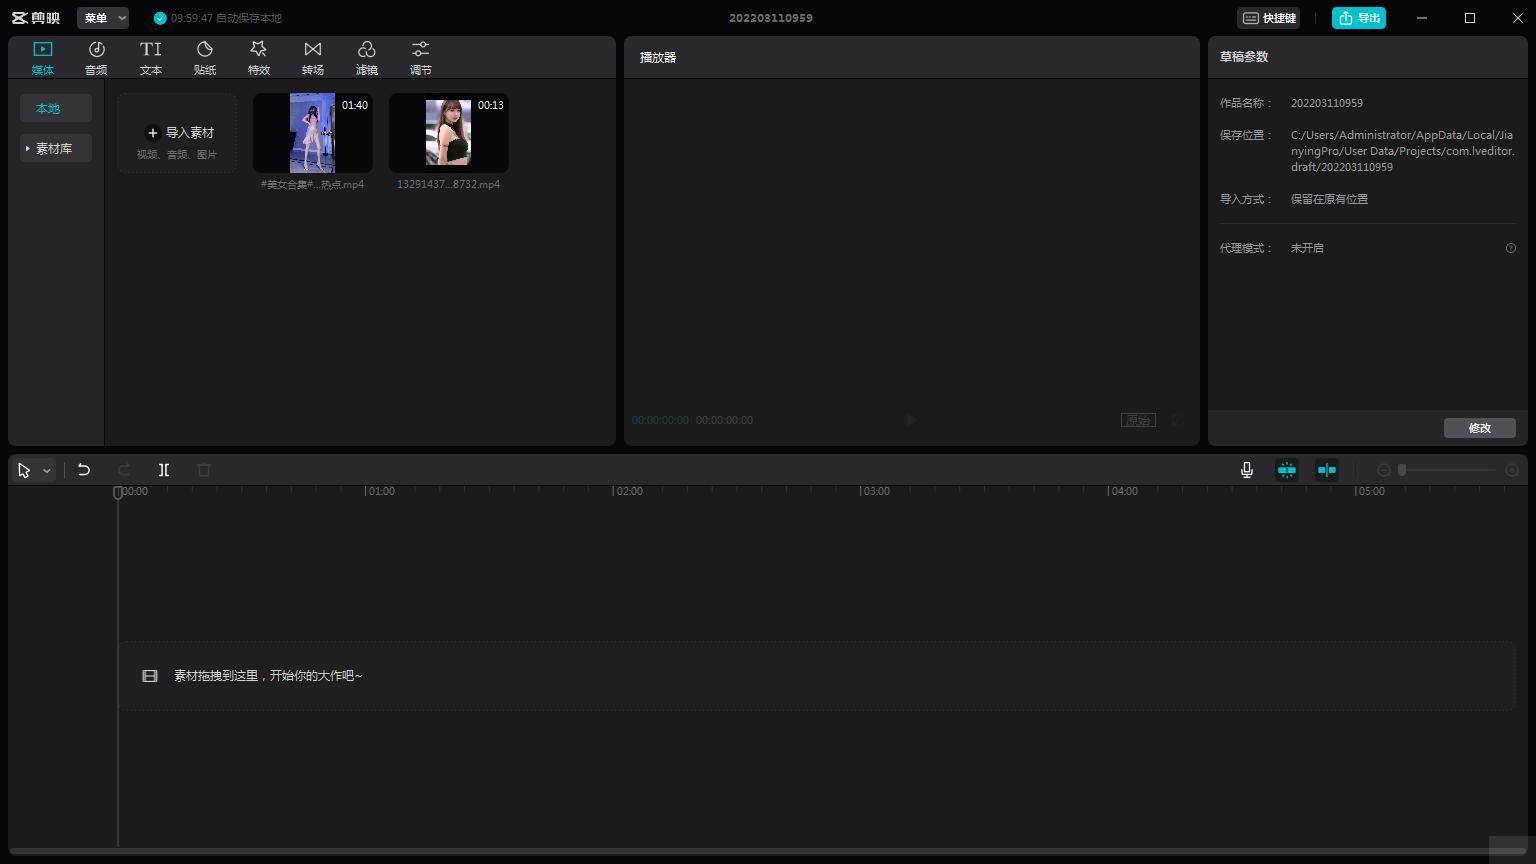
Task: Open the 滤镜 filters tab
Action: tap(367, 58)
